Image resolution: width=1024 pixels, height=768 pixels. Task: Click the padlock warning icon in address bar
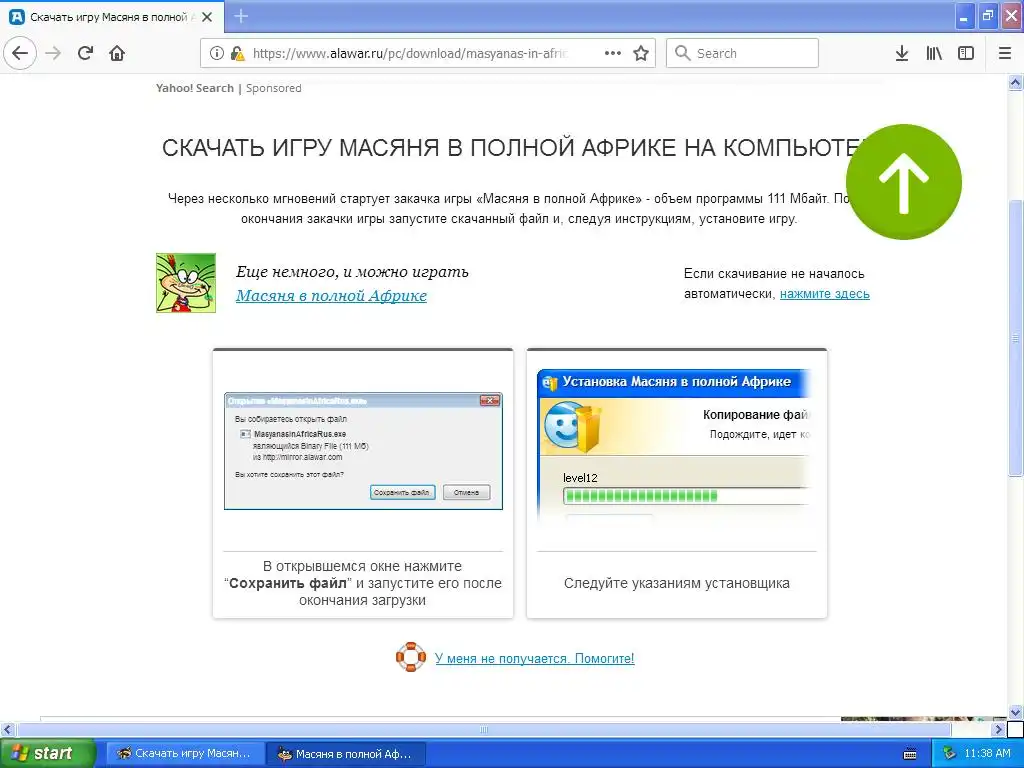click(238, 53)
